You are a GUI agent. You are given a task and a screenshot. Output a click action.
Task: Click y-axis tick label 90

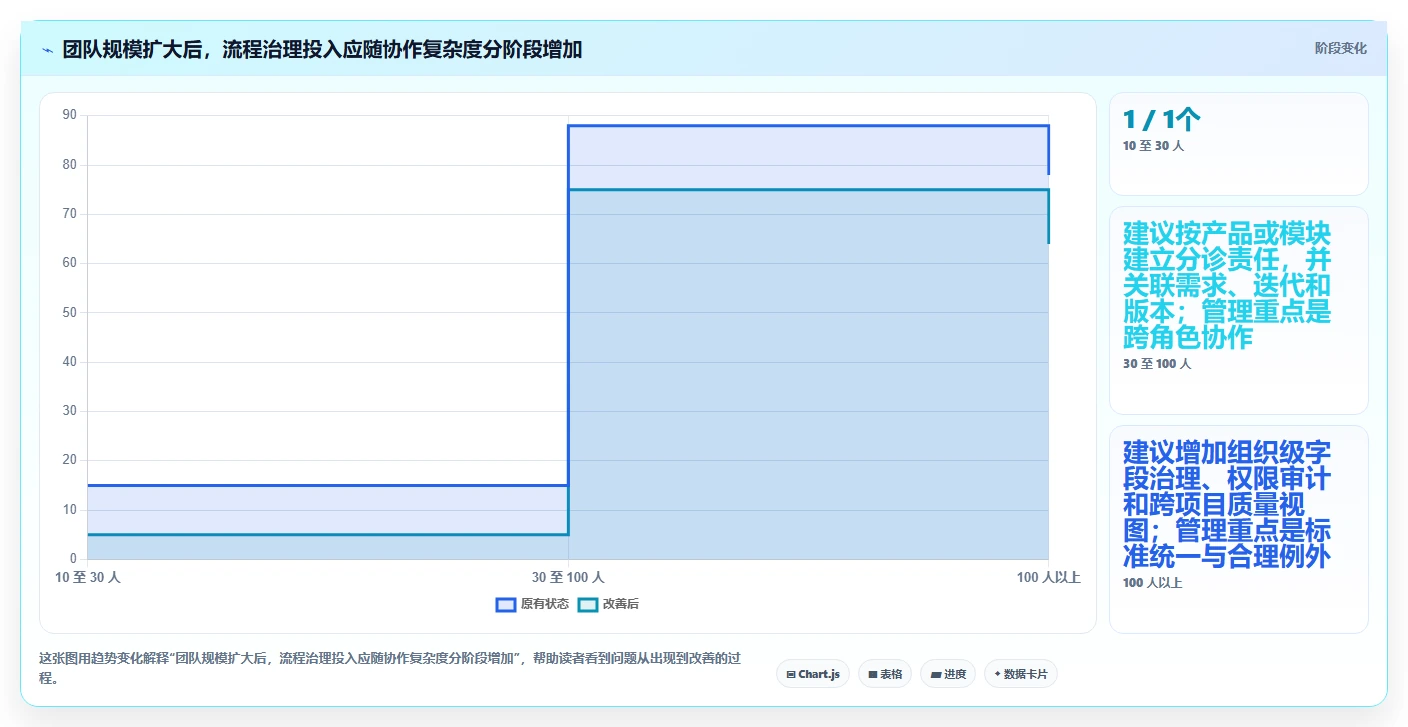(x=70, y=115)
